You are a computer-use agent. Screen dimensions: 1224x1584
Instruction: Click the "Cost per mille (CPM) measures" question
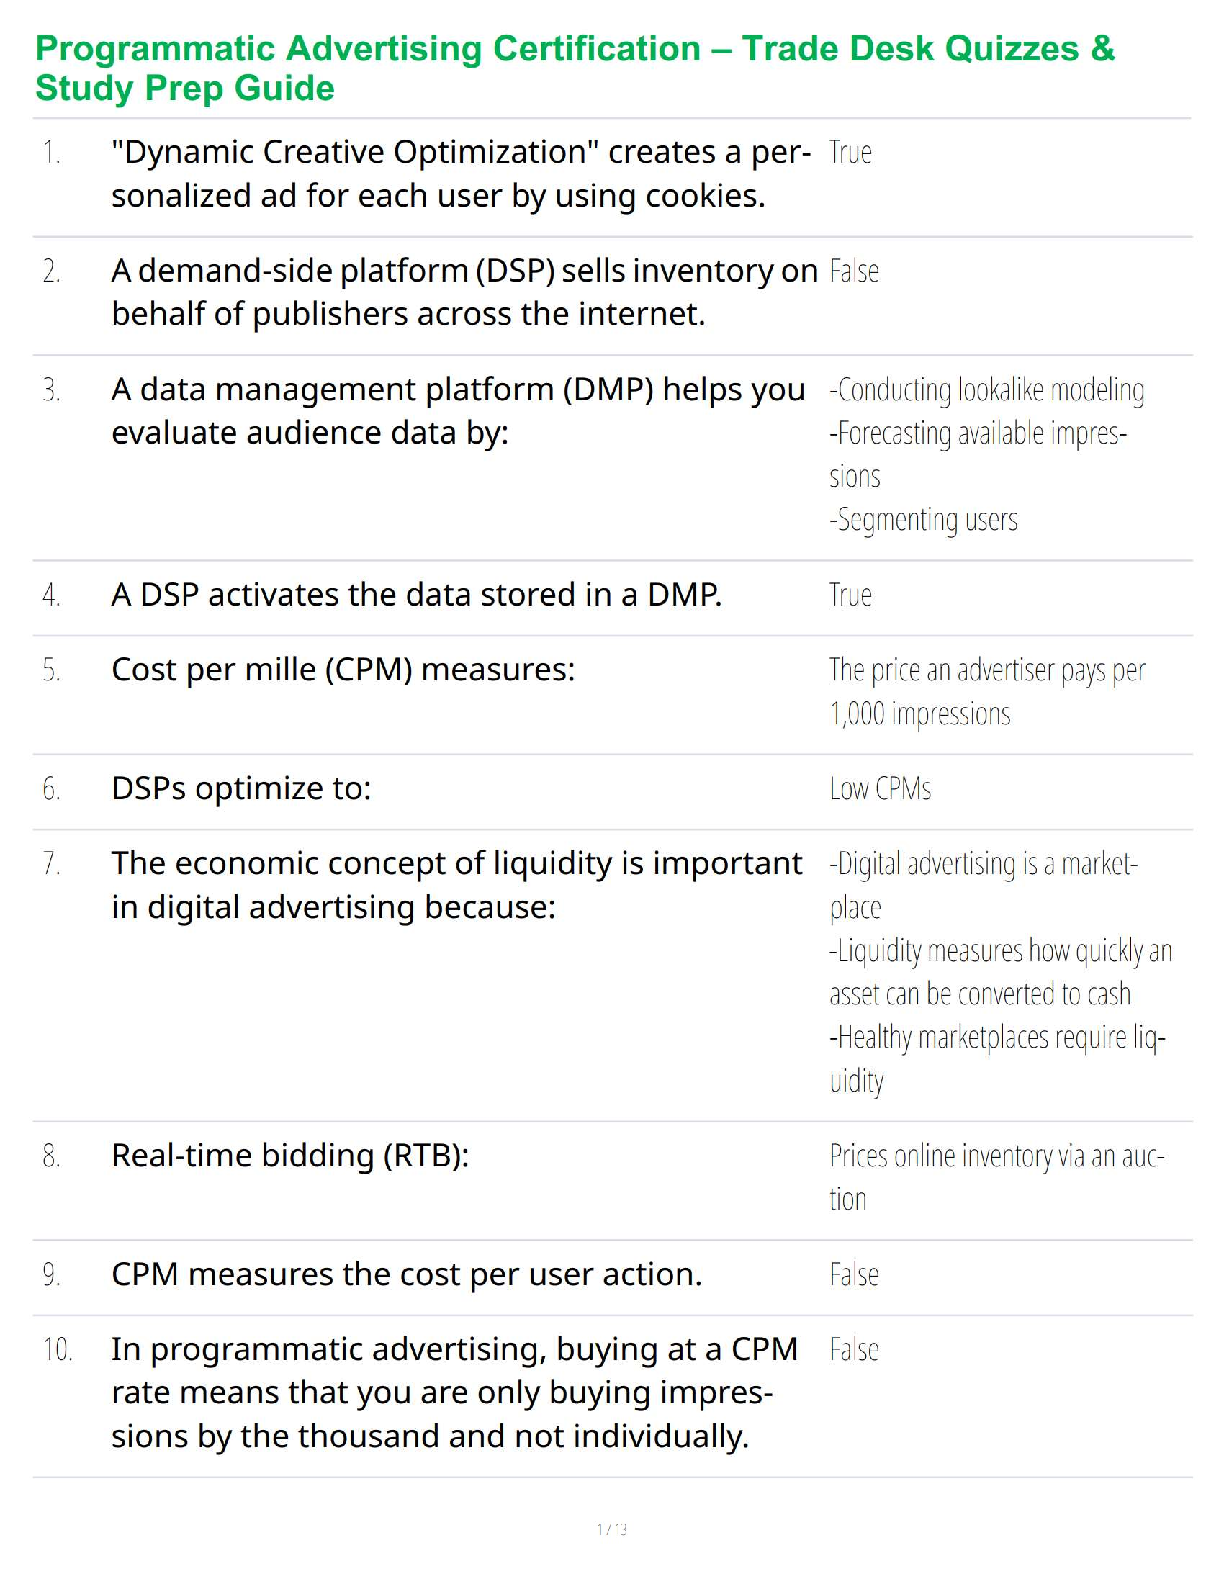coord(343,670)
